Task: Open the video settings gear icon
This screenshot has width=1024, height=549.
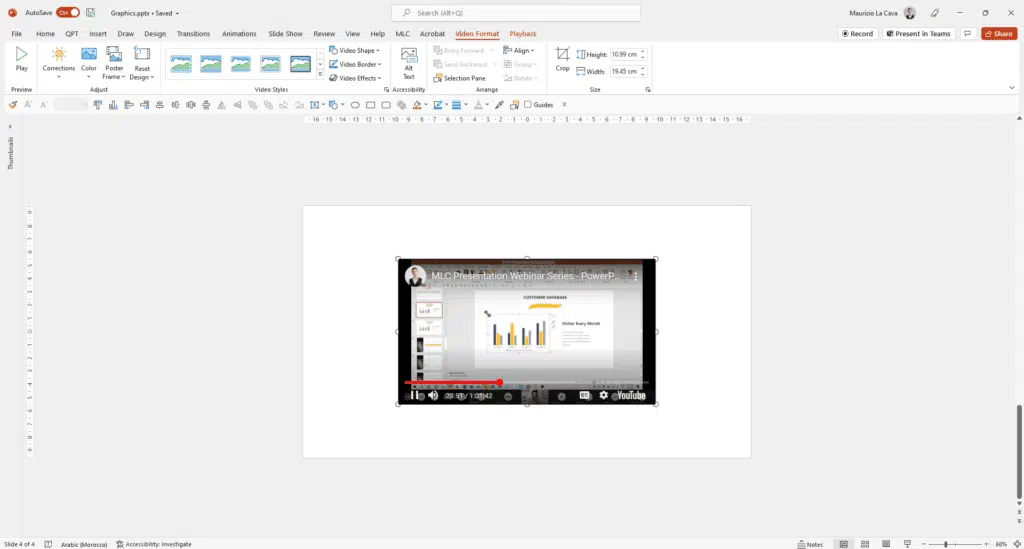Action: [603, 395]
